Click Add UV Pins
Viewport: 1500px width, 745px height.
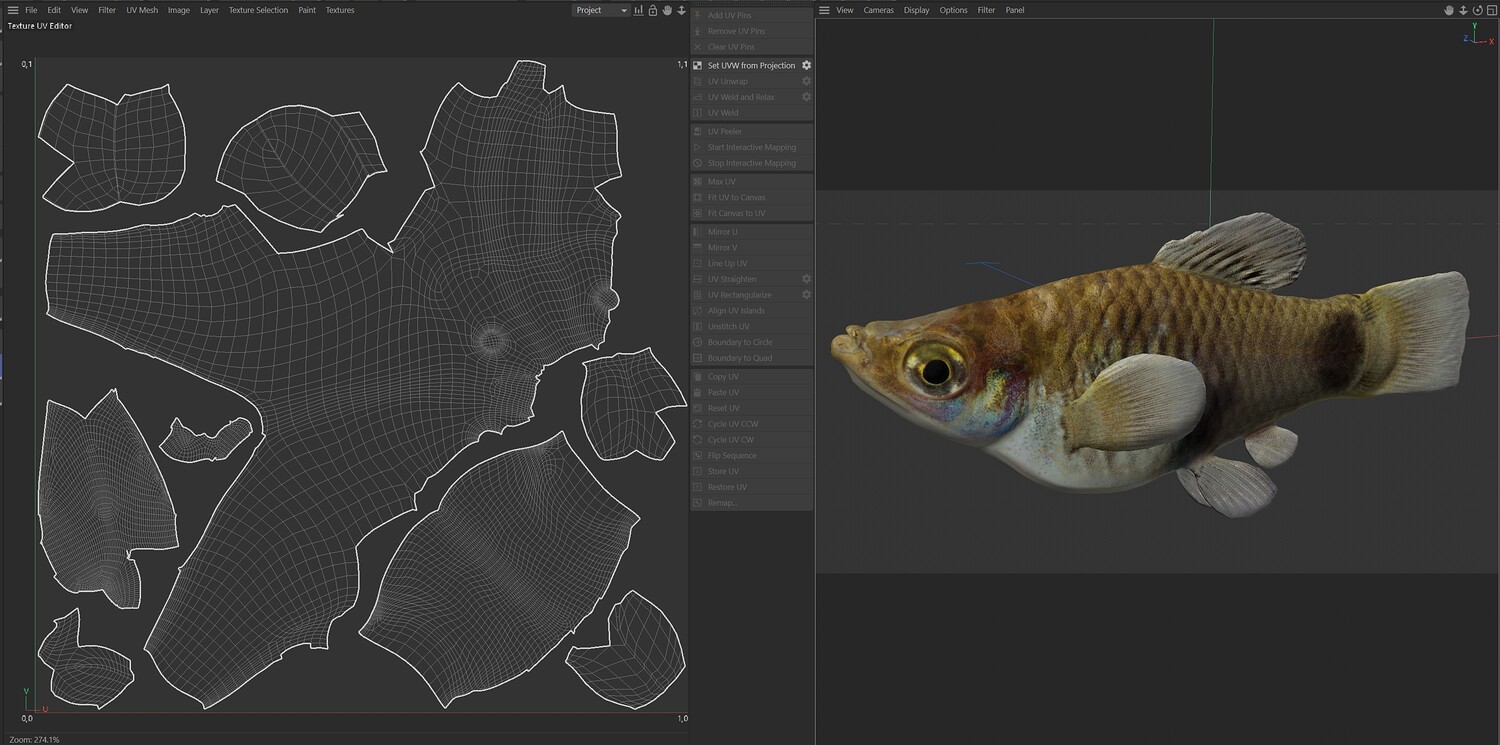pyautogui.click(x=751, y=15)
